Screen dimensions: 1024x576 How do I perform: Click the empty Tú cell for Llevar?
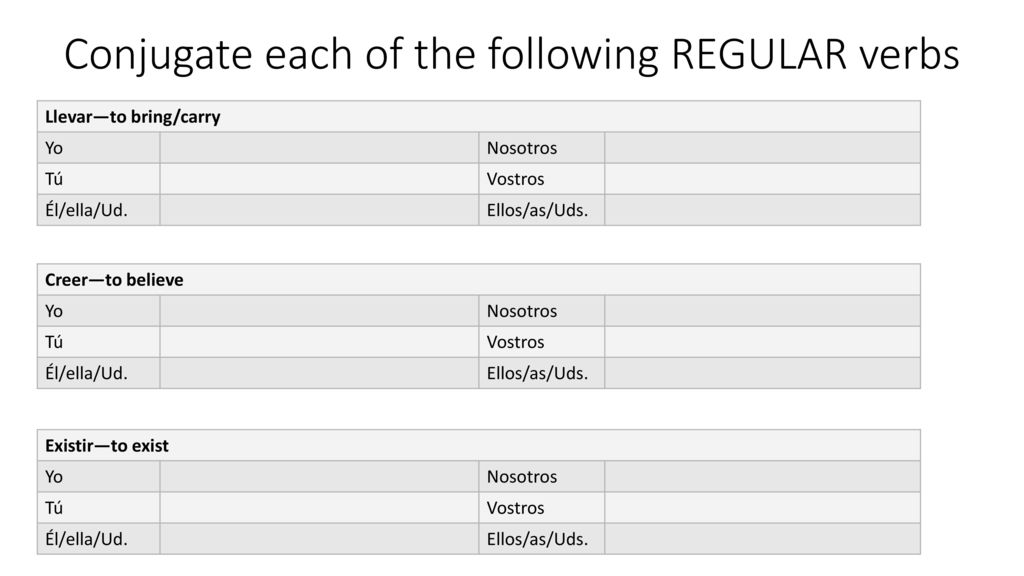pyautogui.click(x=319, y=179)
